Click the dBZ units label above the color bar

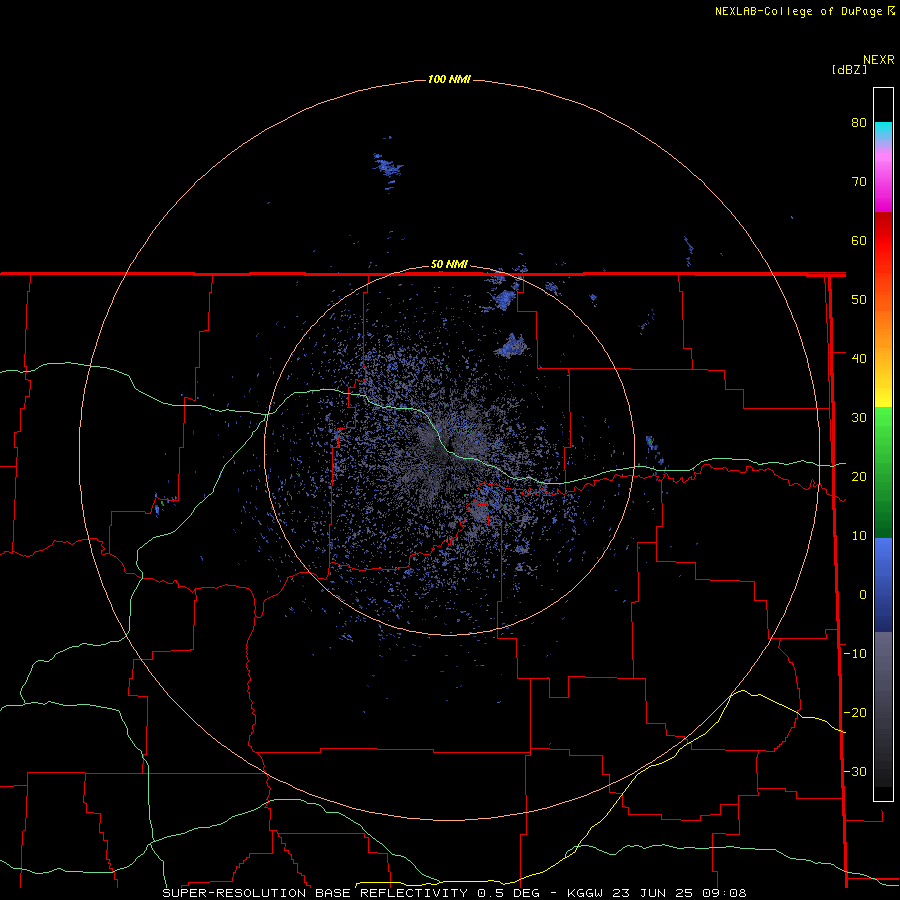click(849, 70)
